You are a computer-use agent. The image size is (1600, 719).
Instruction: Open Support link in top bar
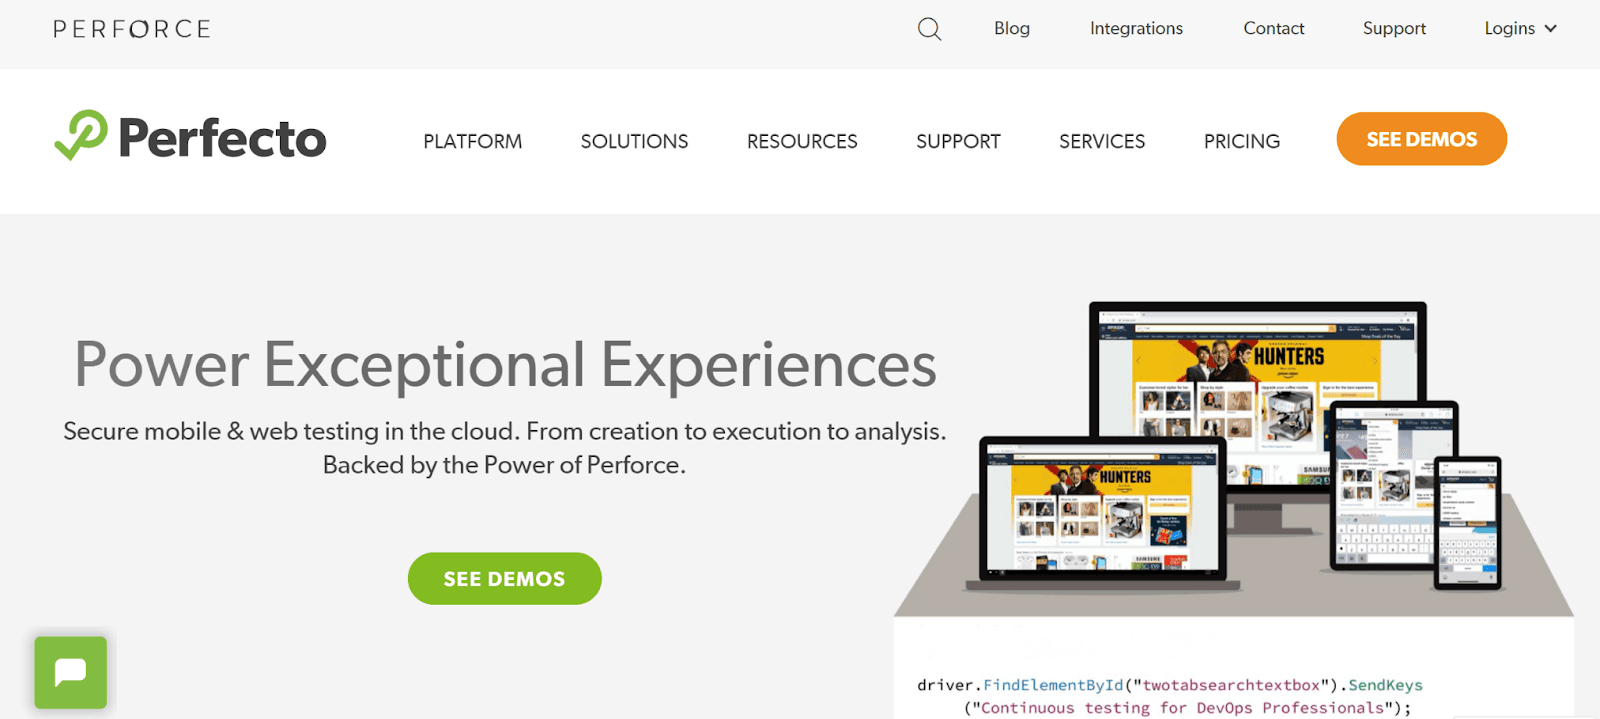(1394, 29)
